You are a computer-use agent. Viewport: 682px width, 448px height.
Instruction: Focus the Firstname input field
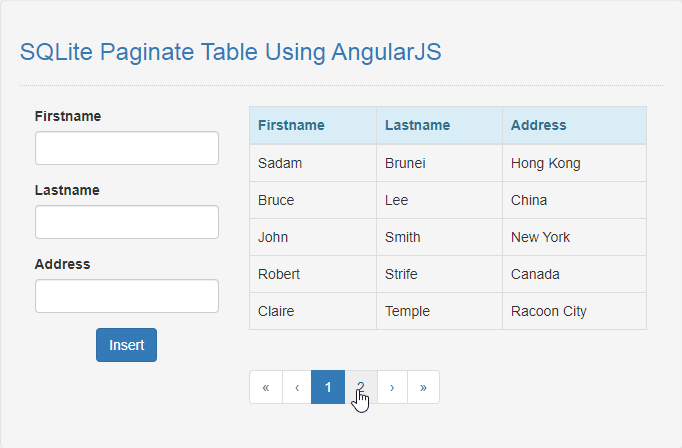point(127,148)
